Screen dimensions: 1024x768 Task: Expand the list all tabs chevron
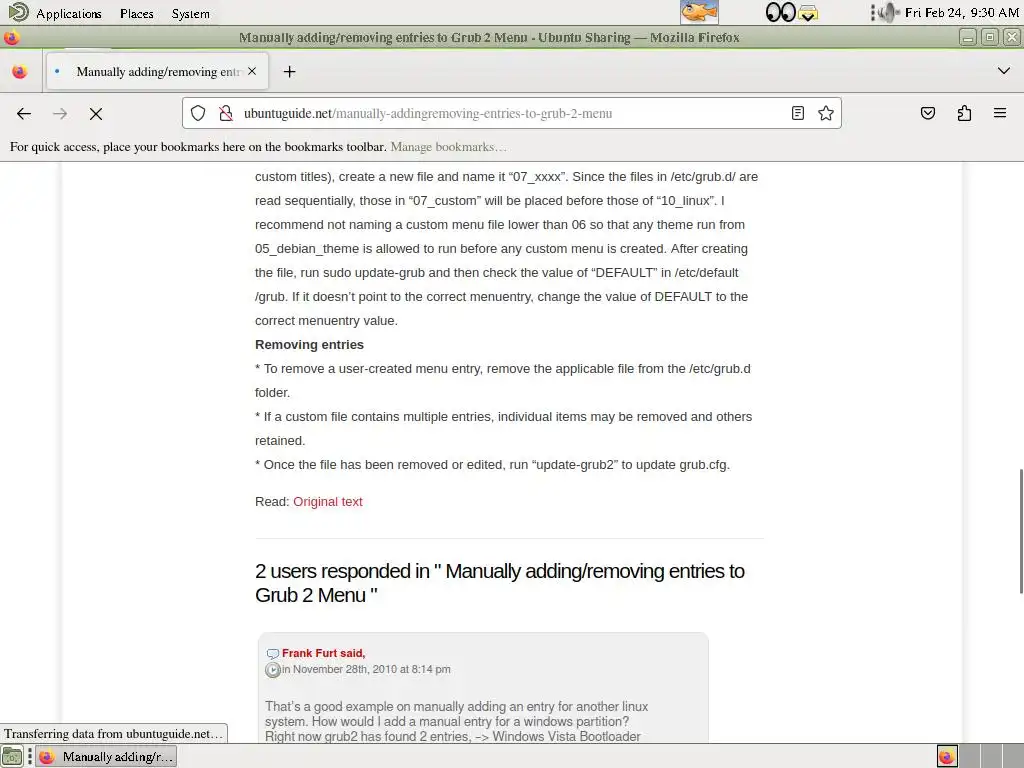point(1004,71)
